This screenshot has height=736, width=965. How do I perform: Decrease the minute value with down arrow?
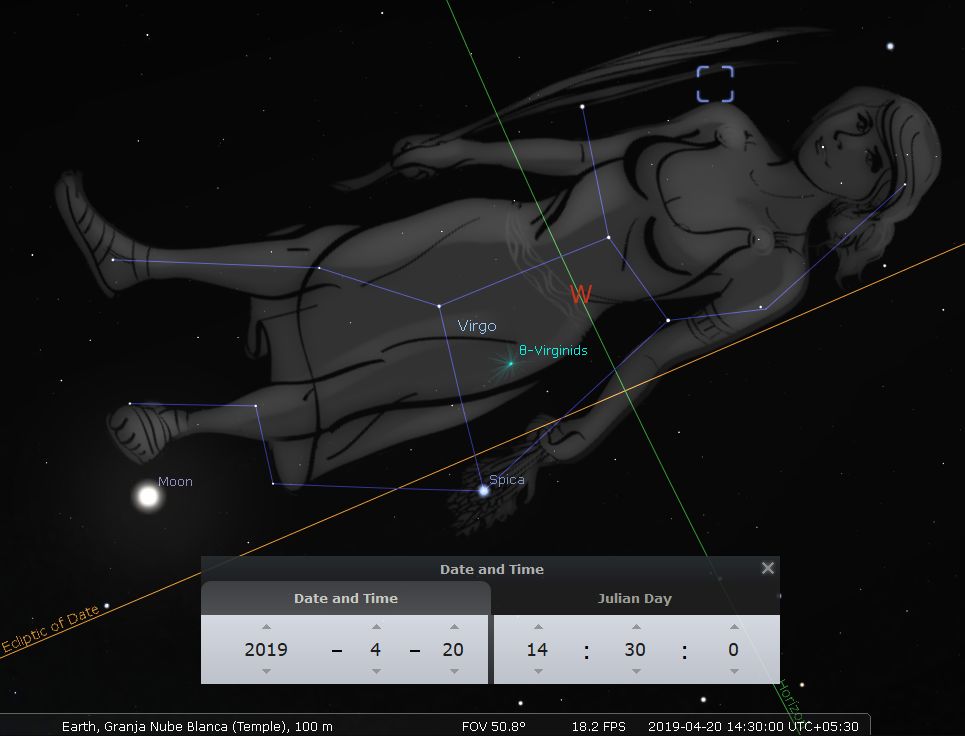(636, 671)
